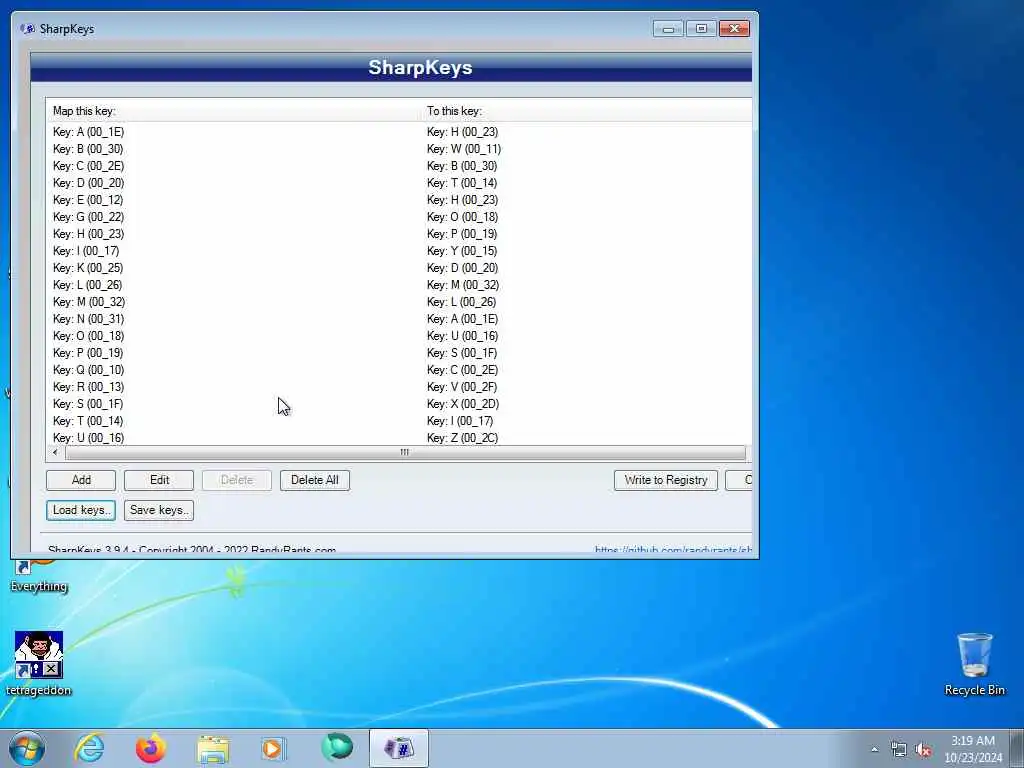Click target 'Key: X (00_2D)'
Image resolution: width=1024 pixels, height=768 pixels.
click(462, 404)
